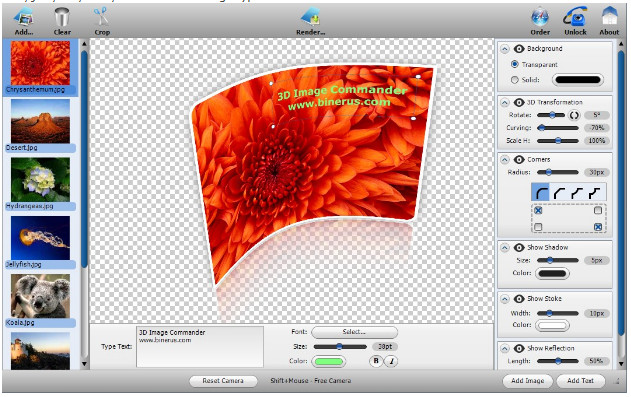
Task: Select the Transparent background option
Action: pos(515,64)
